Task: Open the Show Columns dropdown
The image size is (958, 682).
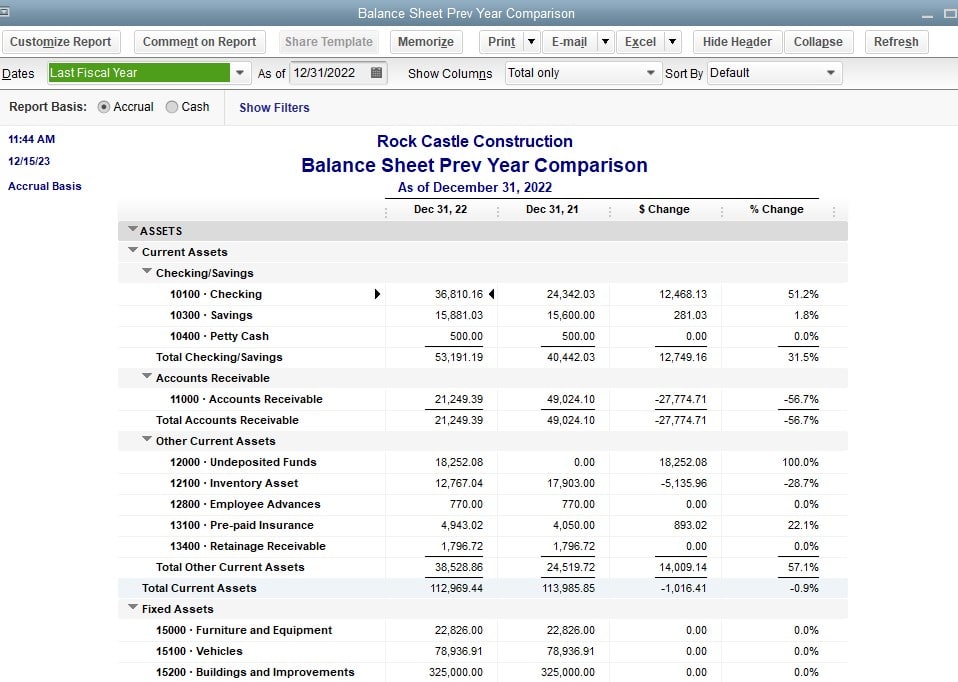Action: 650,73
